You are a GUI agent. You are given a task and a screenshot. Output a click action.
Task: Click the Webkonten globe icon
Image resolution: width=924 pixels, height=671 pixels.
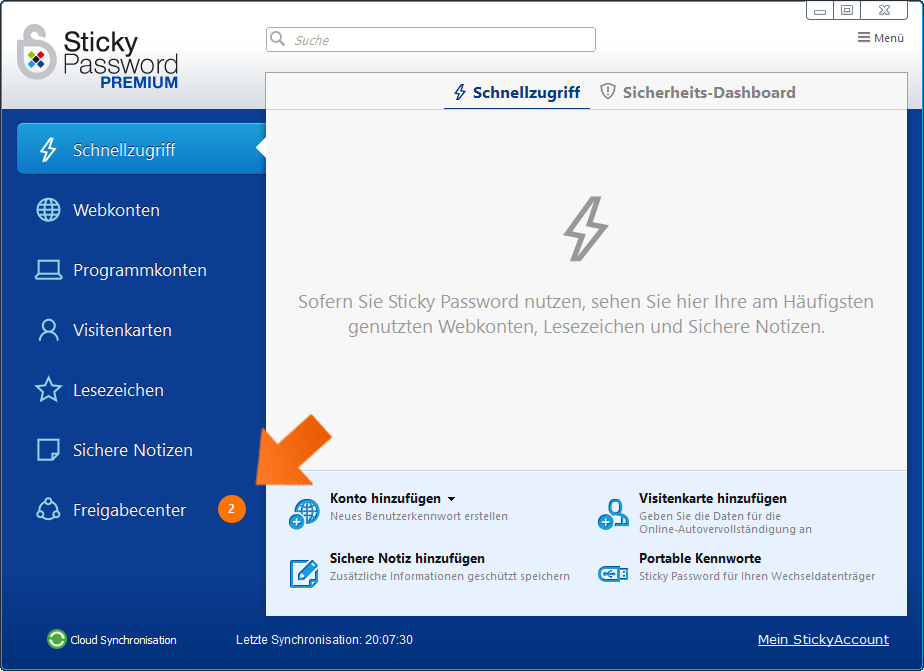tap(48, 210)
